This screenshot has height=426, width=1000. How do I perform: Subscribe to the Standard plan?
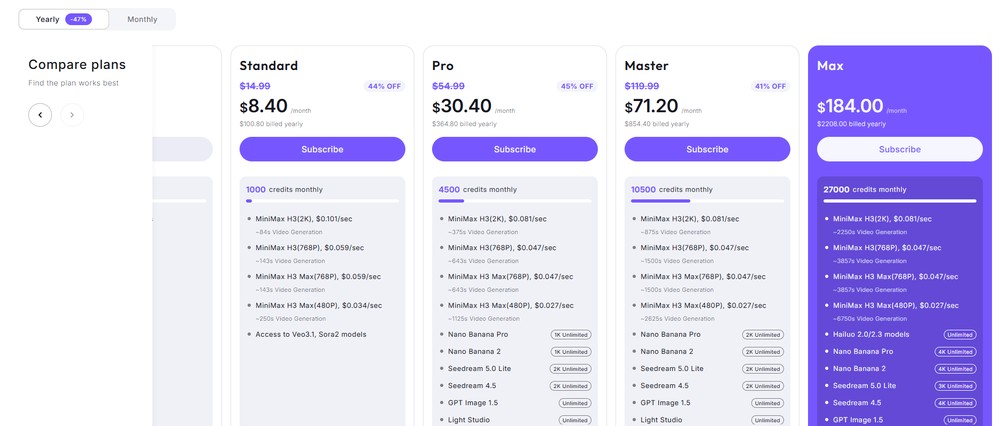(322, 149)
